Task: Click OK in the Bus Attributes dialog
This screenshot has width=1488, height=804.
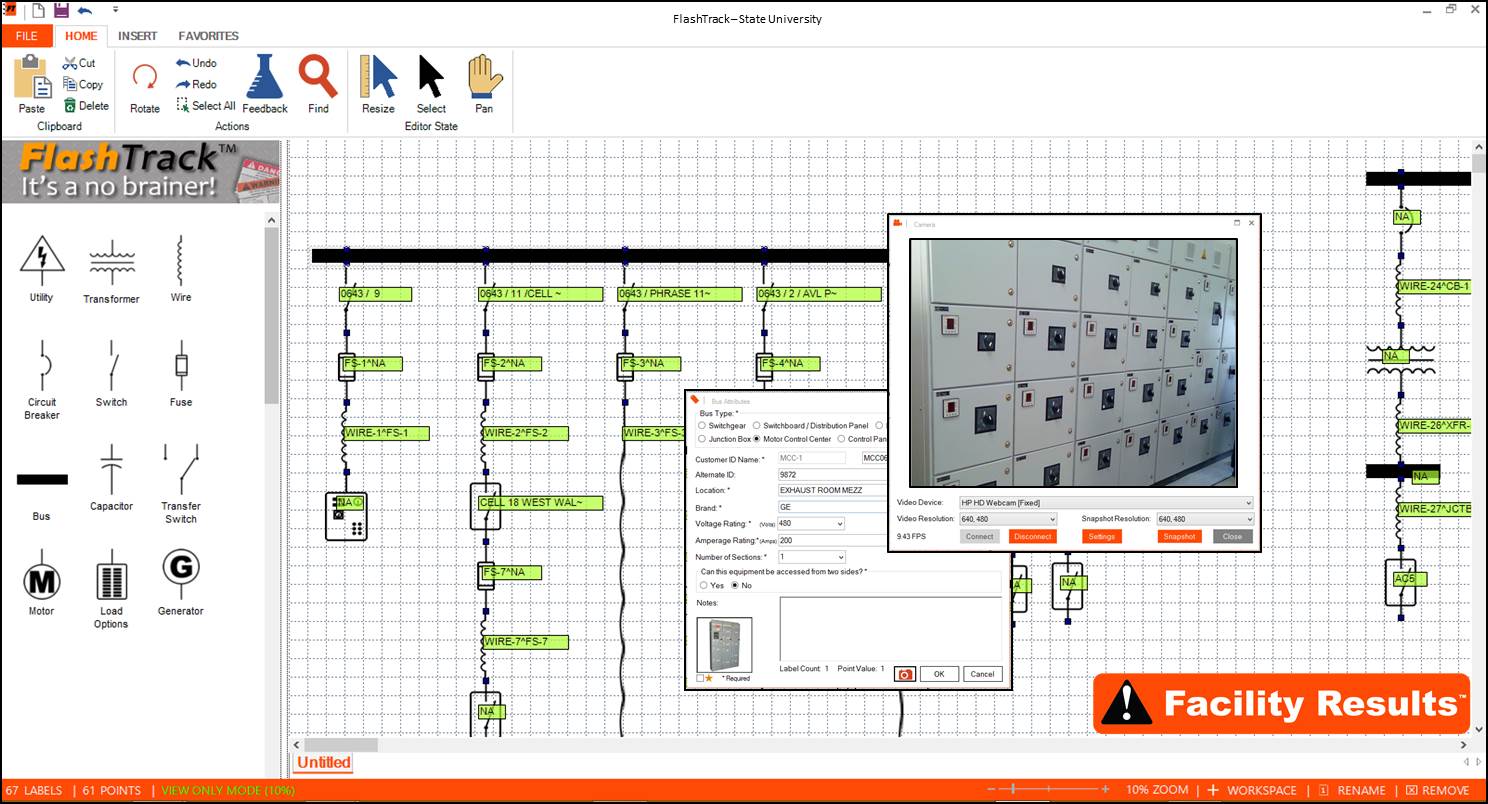Action: click(x=939, y=674)
